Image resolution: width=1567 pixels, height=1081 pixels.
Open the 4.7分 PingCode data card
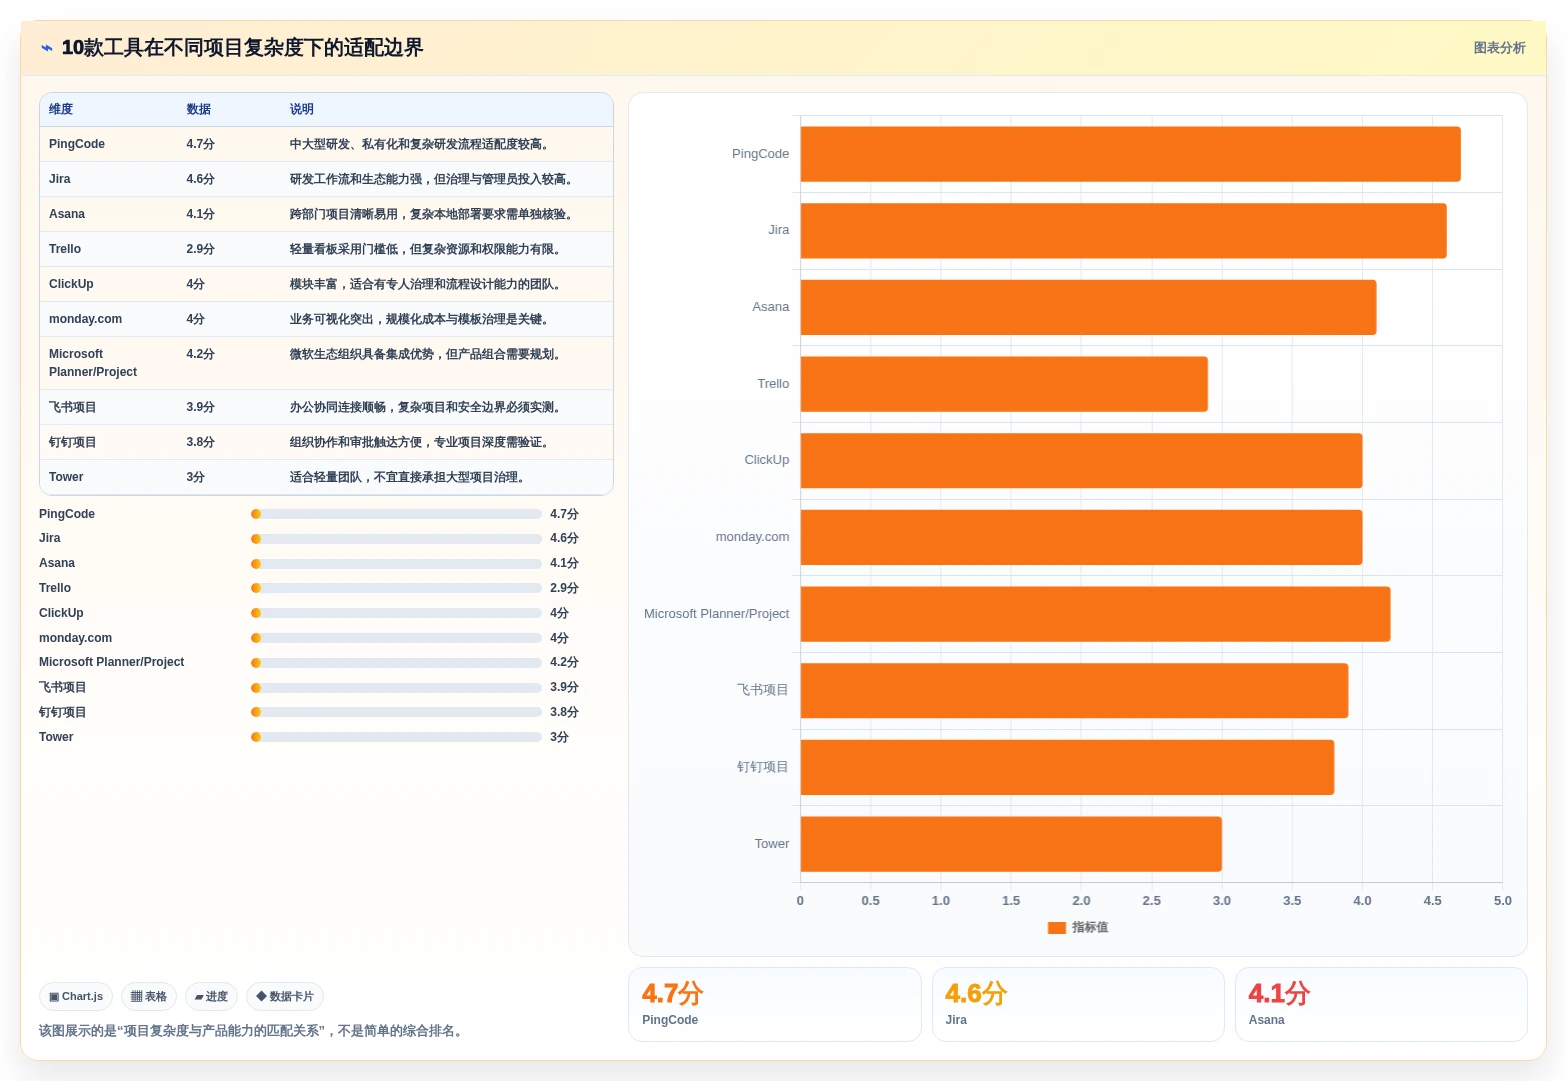[774, 1004]
